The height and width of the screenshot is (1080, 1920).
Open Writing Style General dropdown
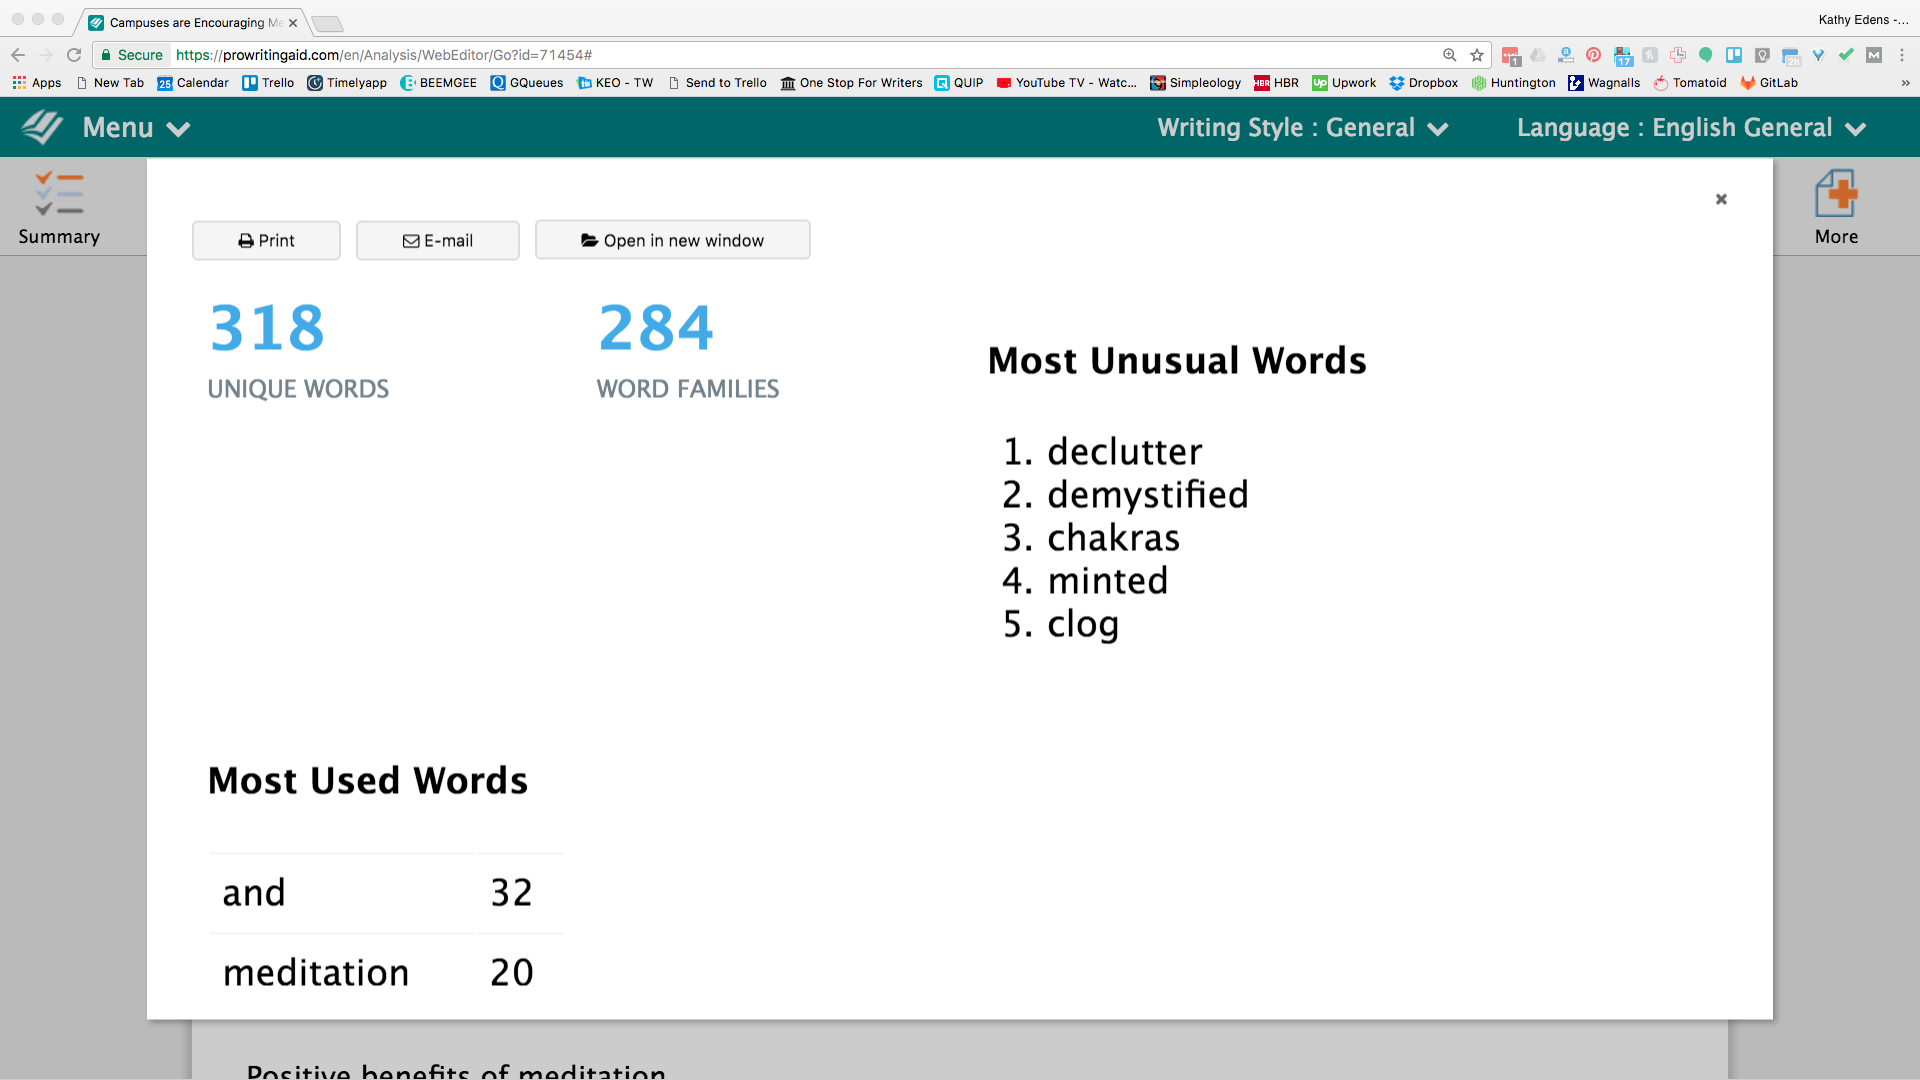(1302, 128)
